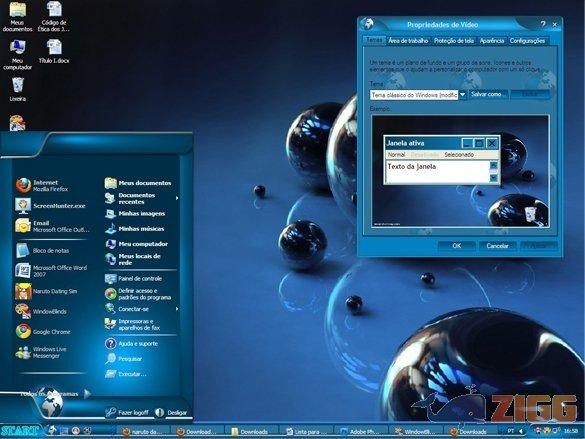Switch to Configurações tab
585x439 pixels.
tap(527, 41)
